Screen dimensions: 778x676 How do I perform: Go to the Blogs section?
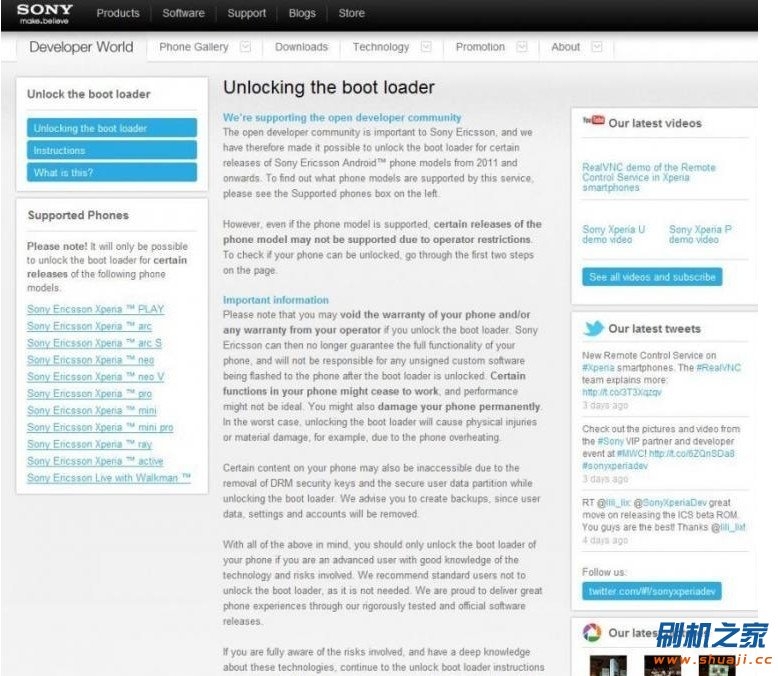point(302,13)
